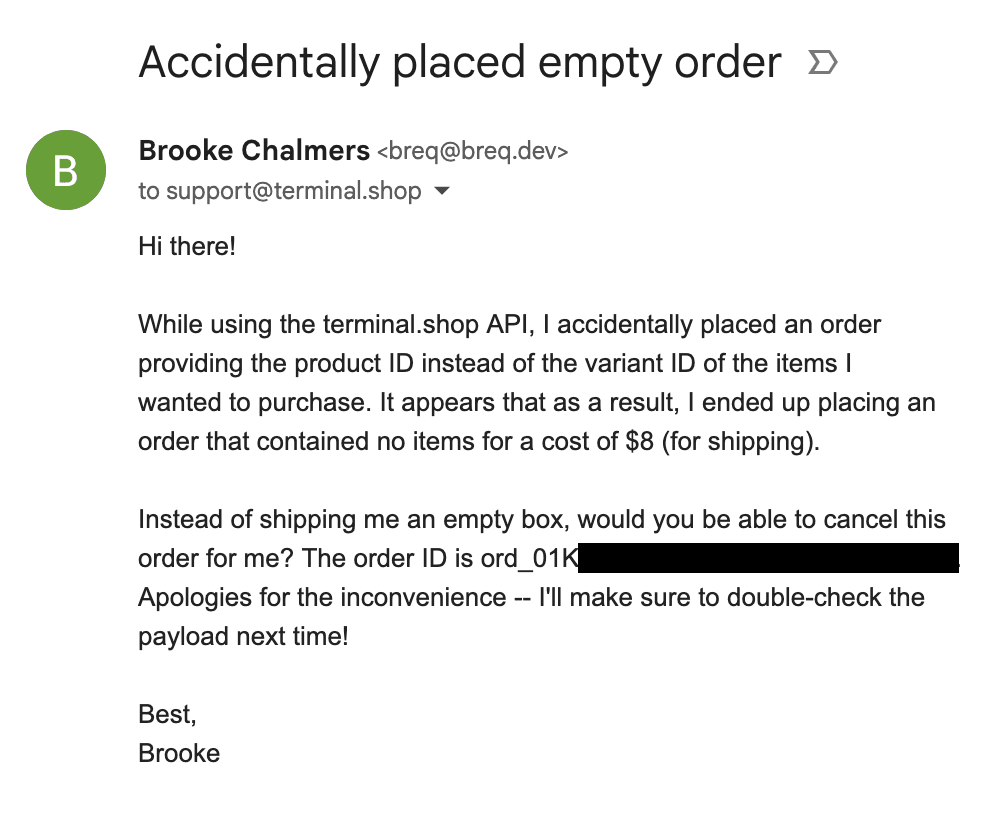Click the "Brooke" signature at the bottom
The width and height of the screenshot is (1006, 834).
(x=179, y=753)
